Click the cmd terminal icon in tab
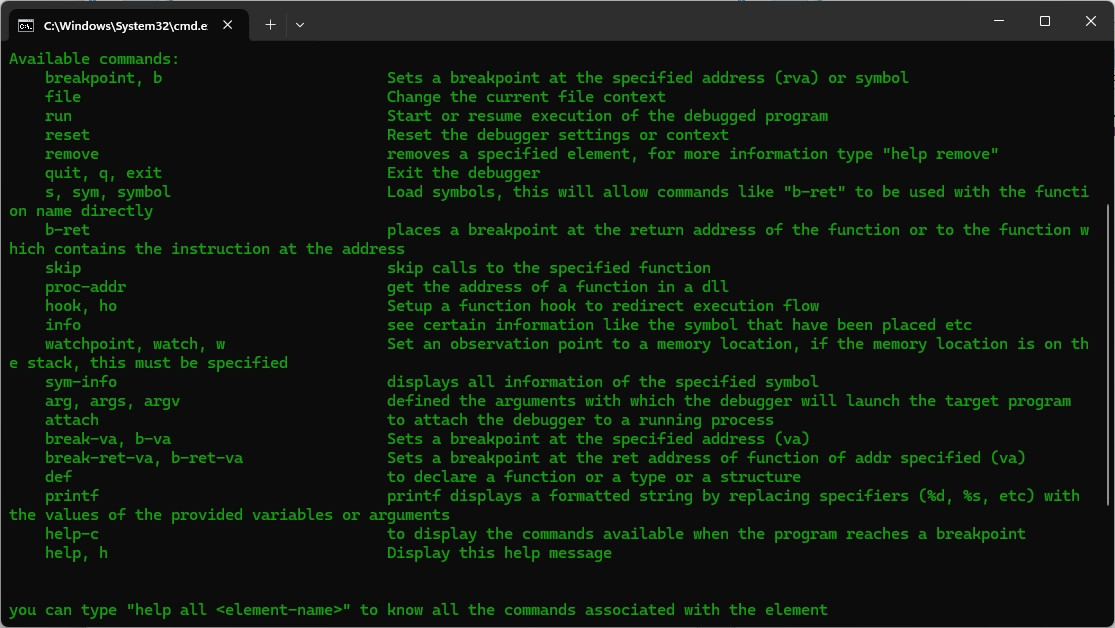This screenshot has height=628, width=1115. pos(26,26)
